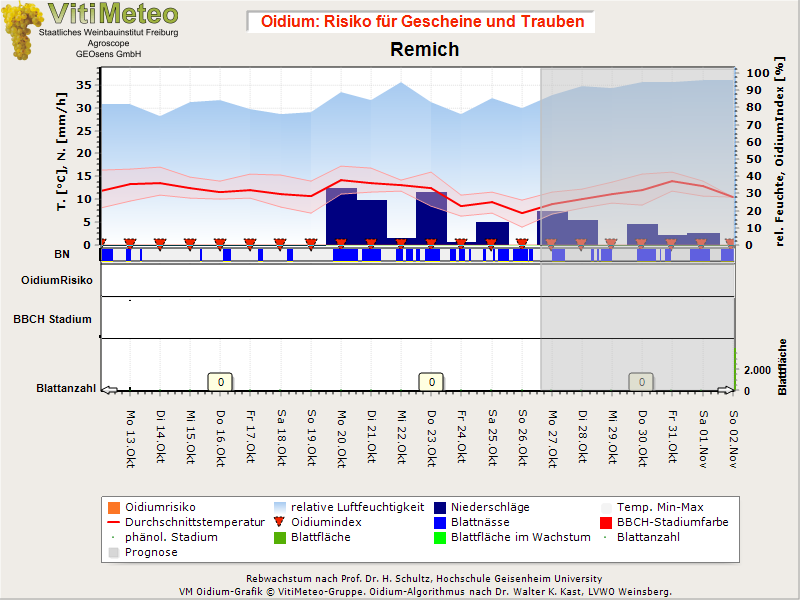Screen dimensions: 800x600
Task: Select Oidiumindex marker above Fr 24.Okt
Action: [461, 243]
